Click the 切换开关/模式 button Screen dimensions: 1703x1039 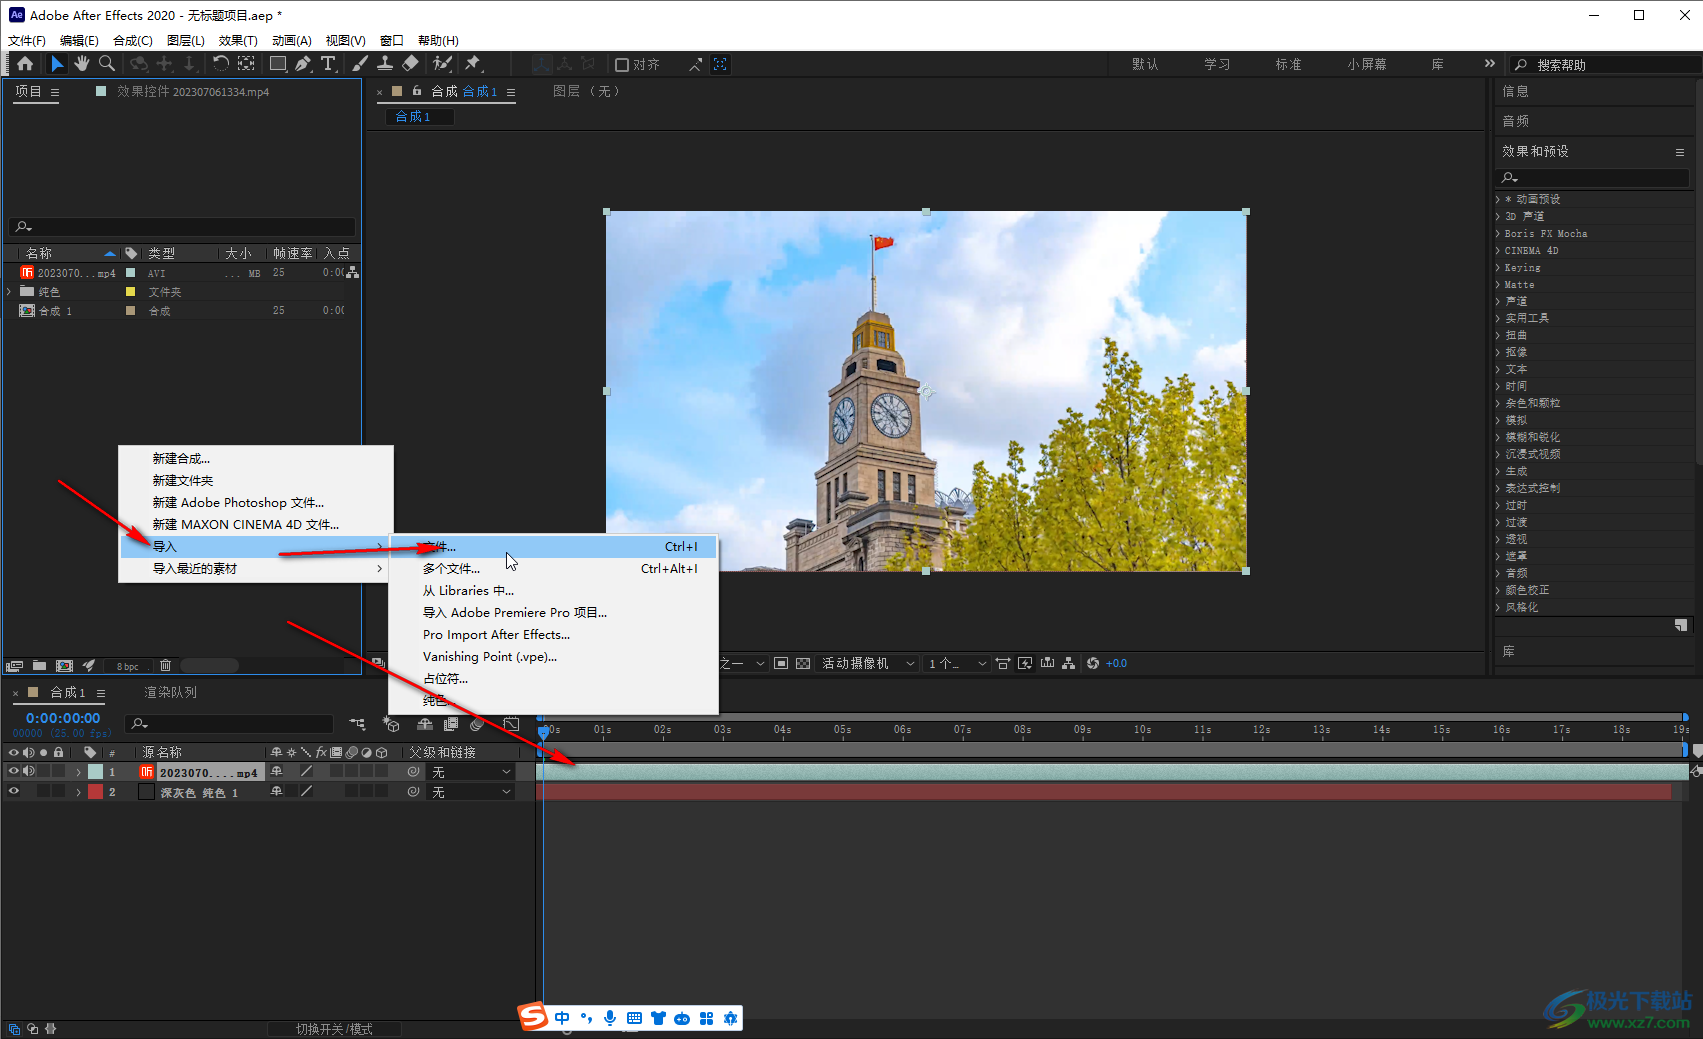(334, 1029)
